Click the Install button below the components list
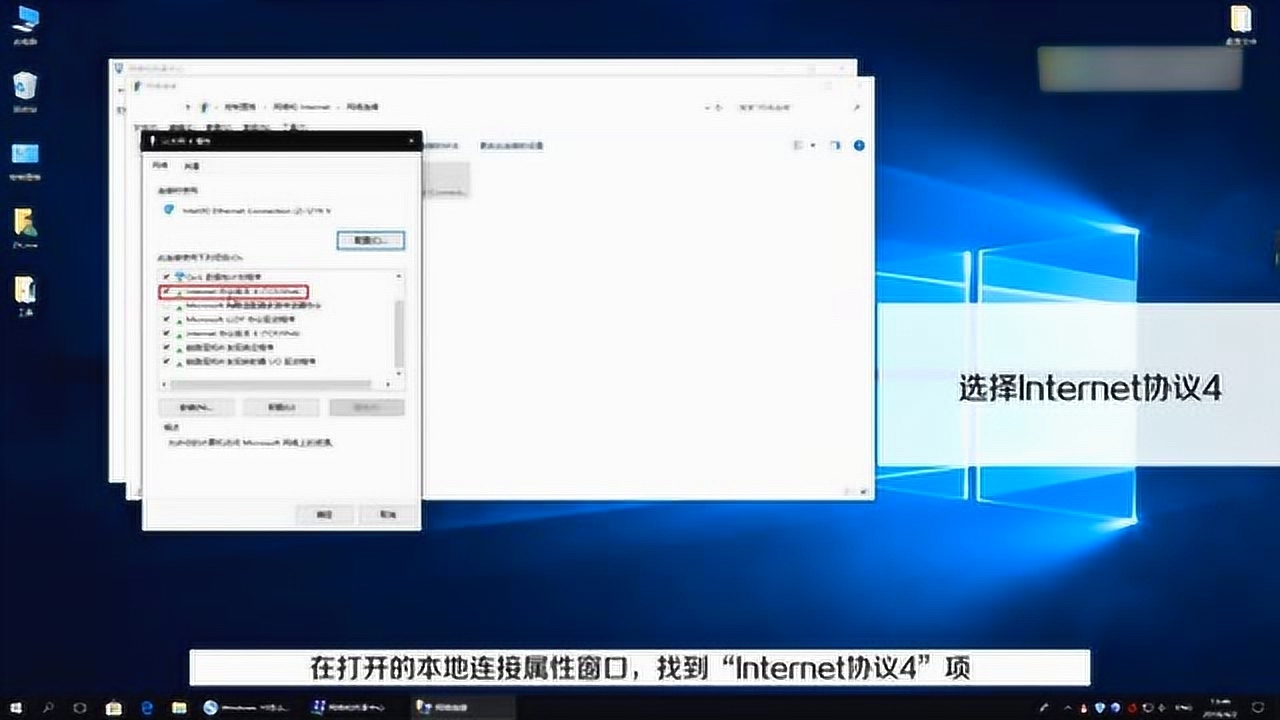Screen dimensions: 1280x720 [196, 407]
